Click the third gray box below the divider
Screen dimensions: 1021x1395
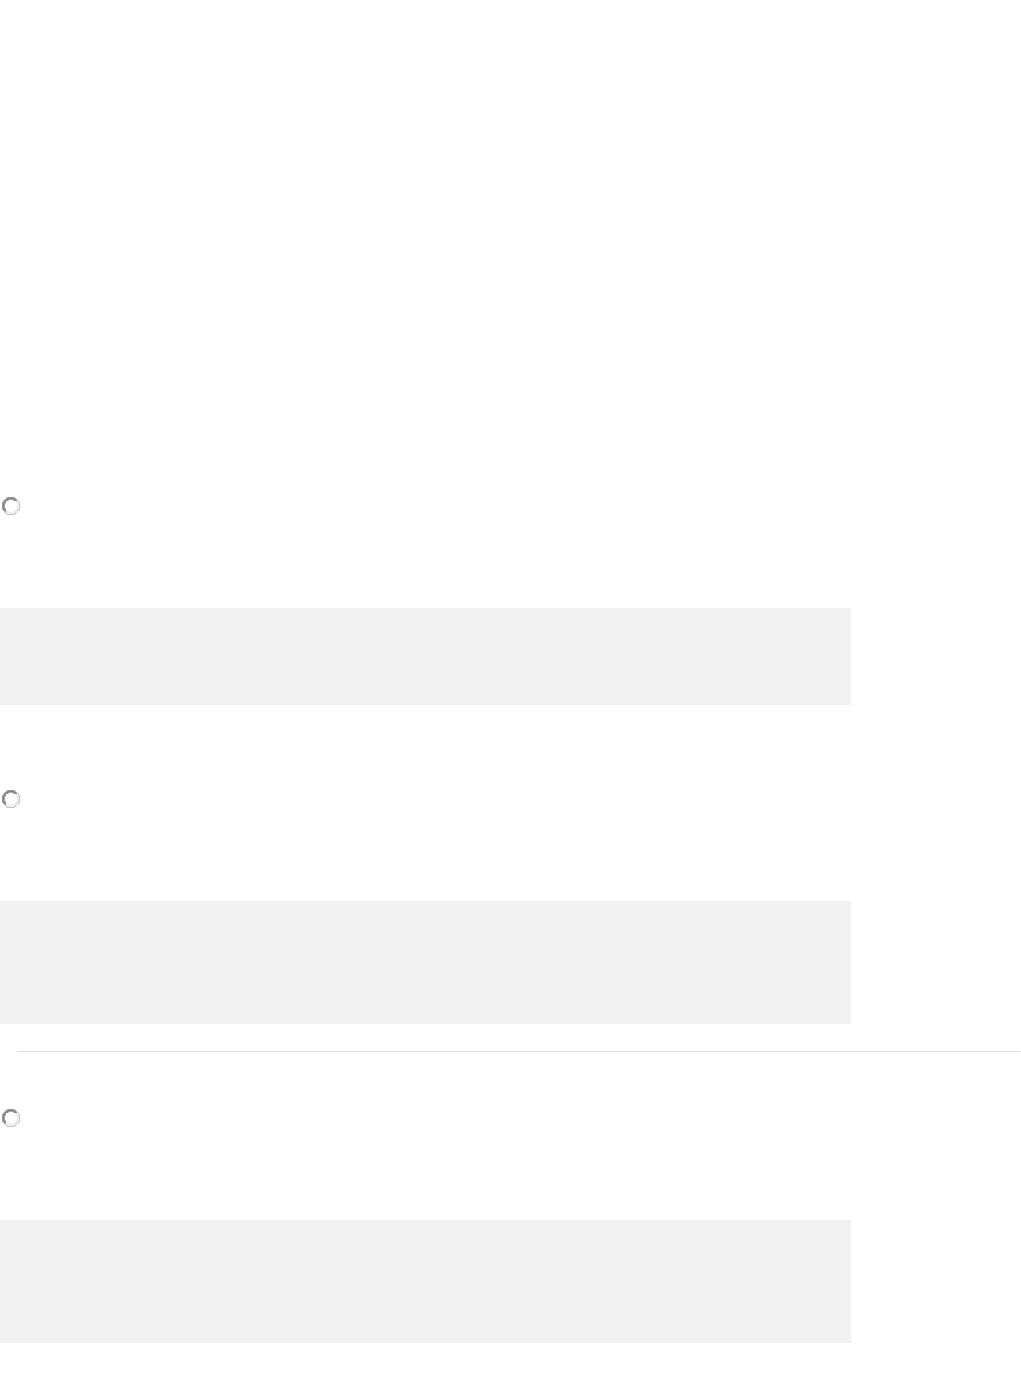[x=425, y=1281]
